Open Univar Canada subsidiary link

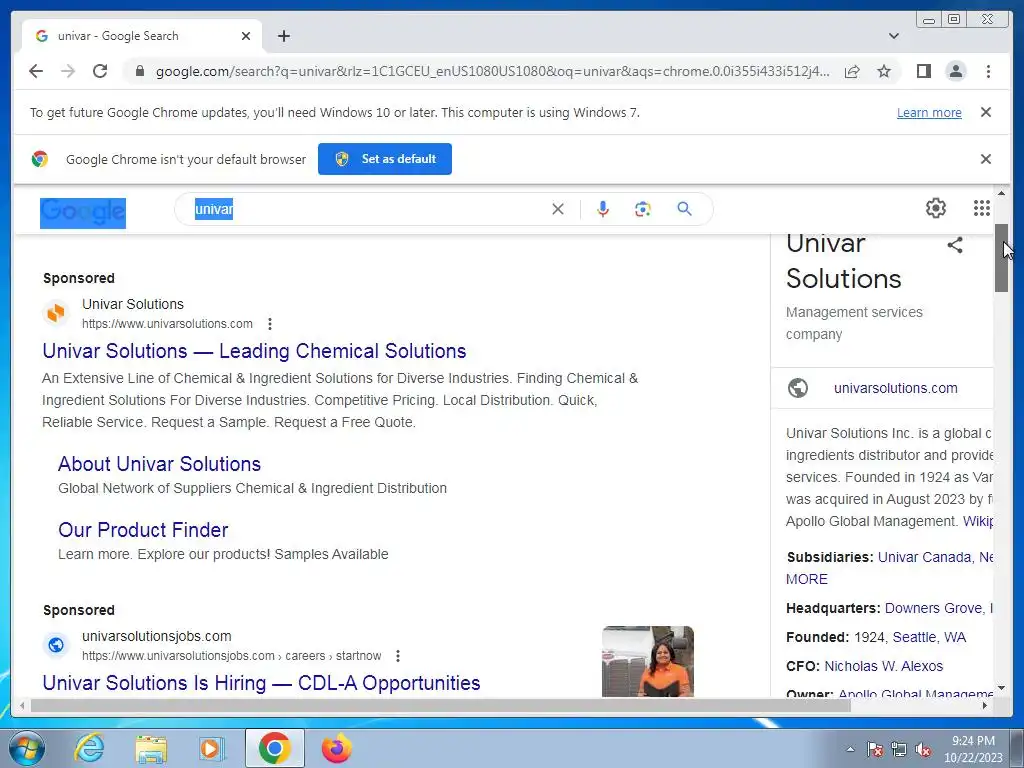click(924, 557)
